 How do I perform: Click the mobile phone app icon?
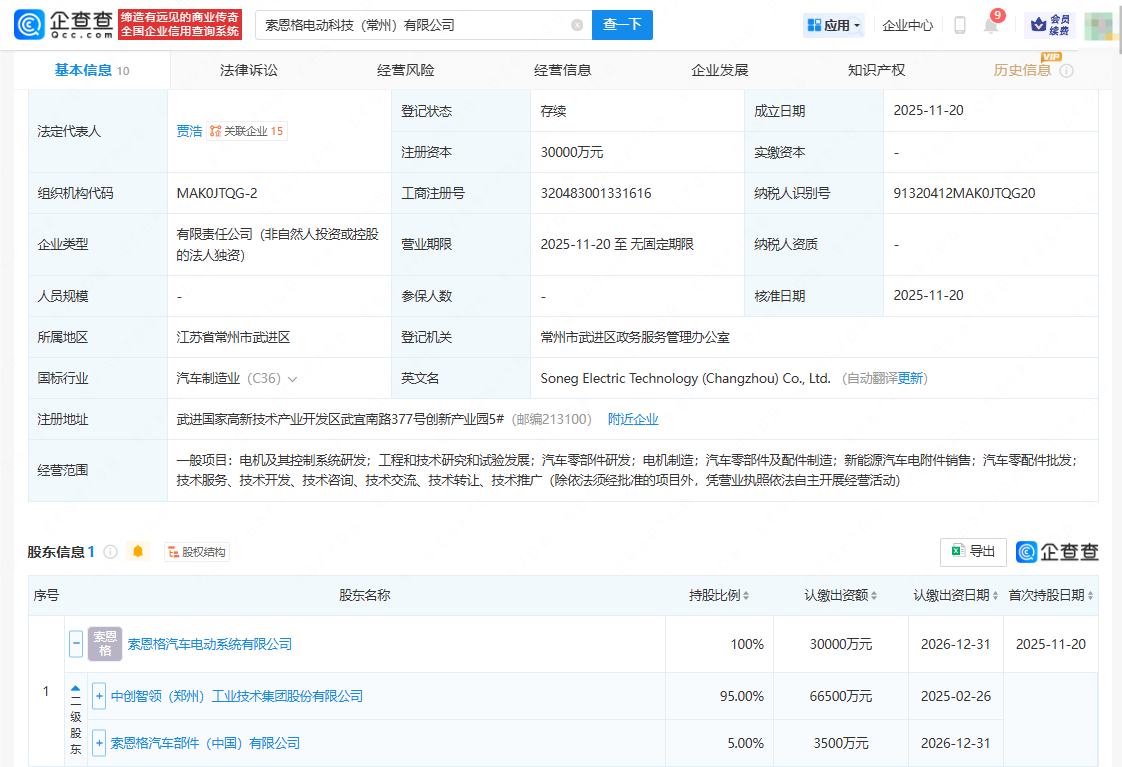point(959,25)
